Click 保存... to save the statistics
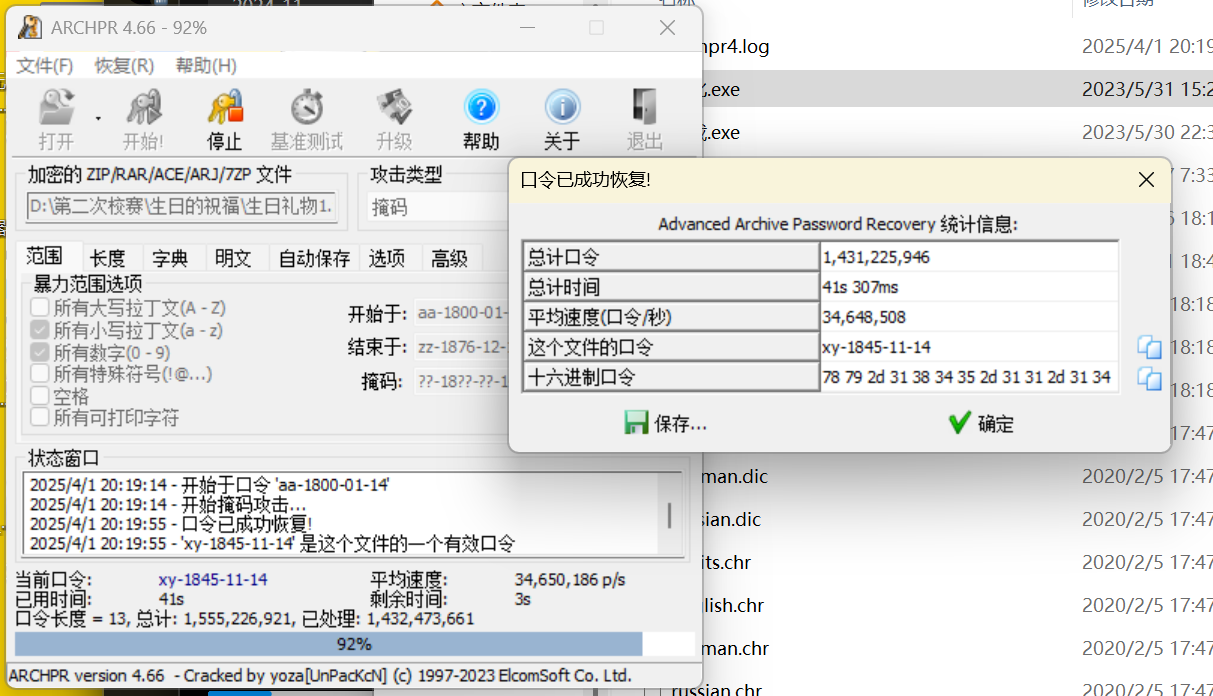The width and height of the screenshot is (1213, 696). coord(666,424)
